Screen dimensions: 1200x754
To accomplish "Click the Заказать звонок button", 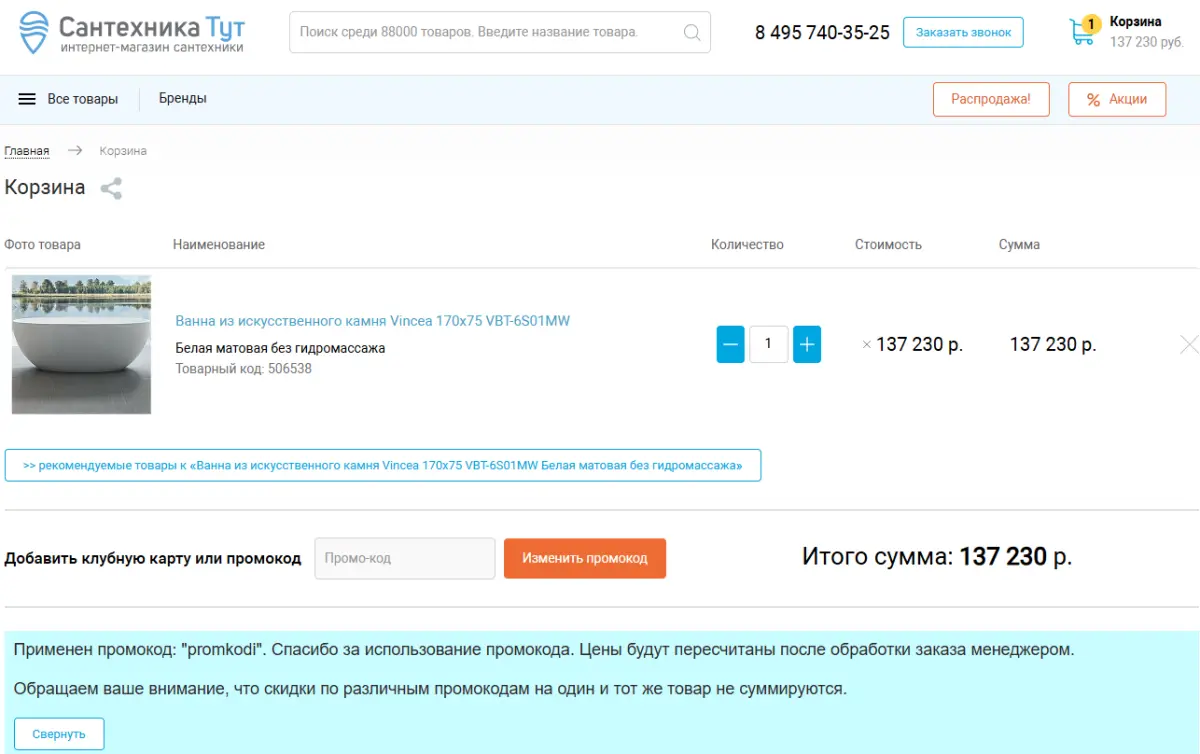I will [963, 32].
